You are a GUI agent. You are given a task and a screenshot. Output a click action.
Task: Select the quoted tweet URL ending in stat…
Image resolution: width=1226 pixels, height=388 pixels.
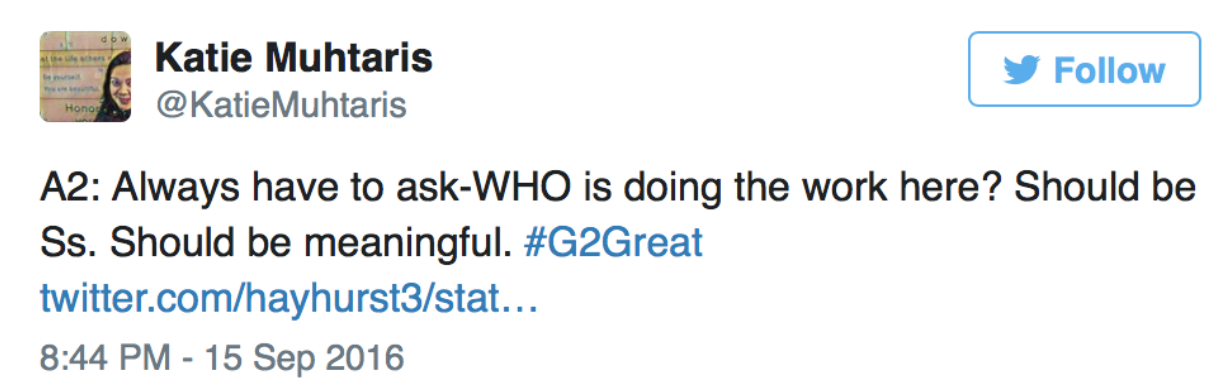point(289,298)
